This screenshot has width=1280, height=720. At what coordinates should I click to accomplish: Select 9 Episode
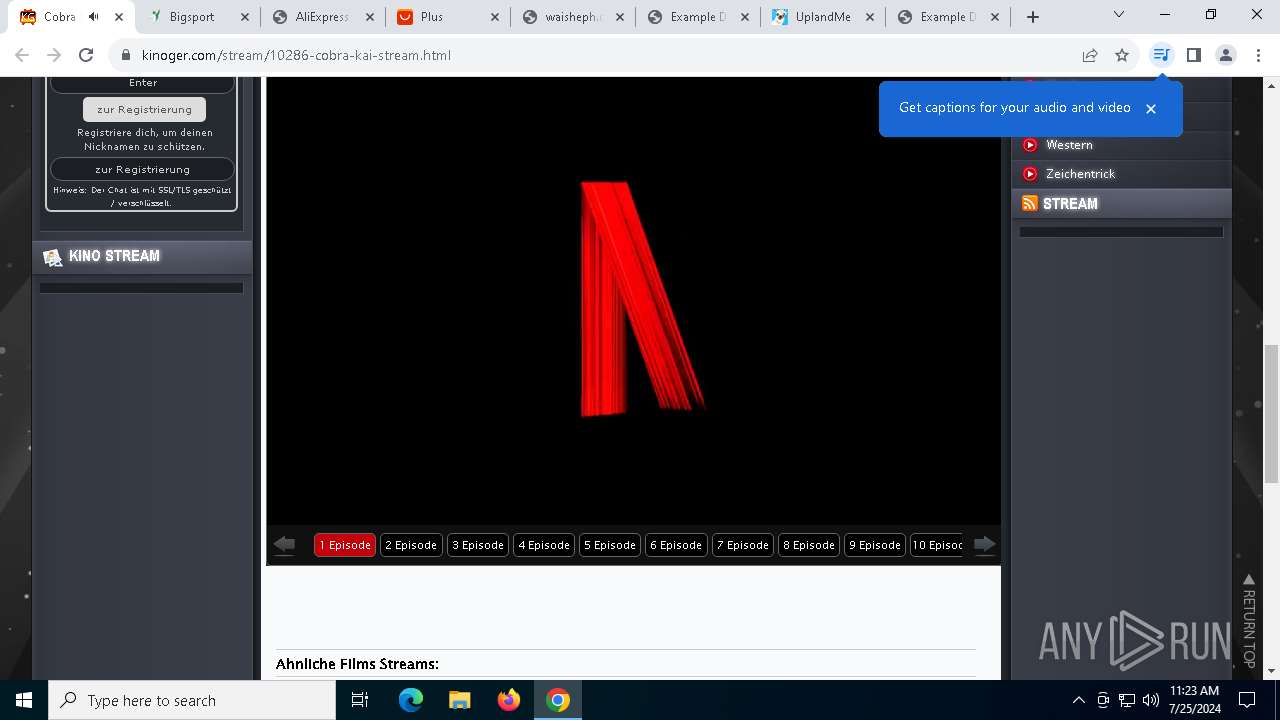pyautogui.click(x=875, y=545)
